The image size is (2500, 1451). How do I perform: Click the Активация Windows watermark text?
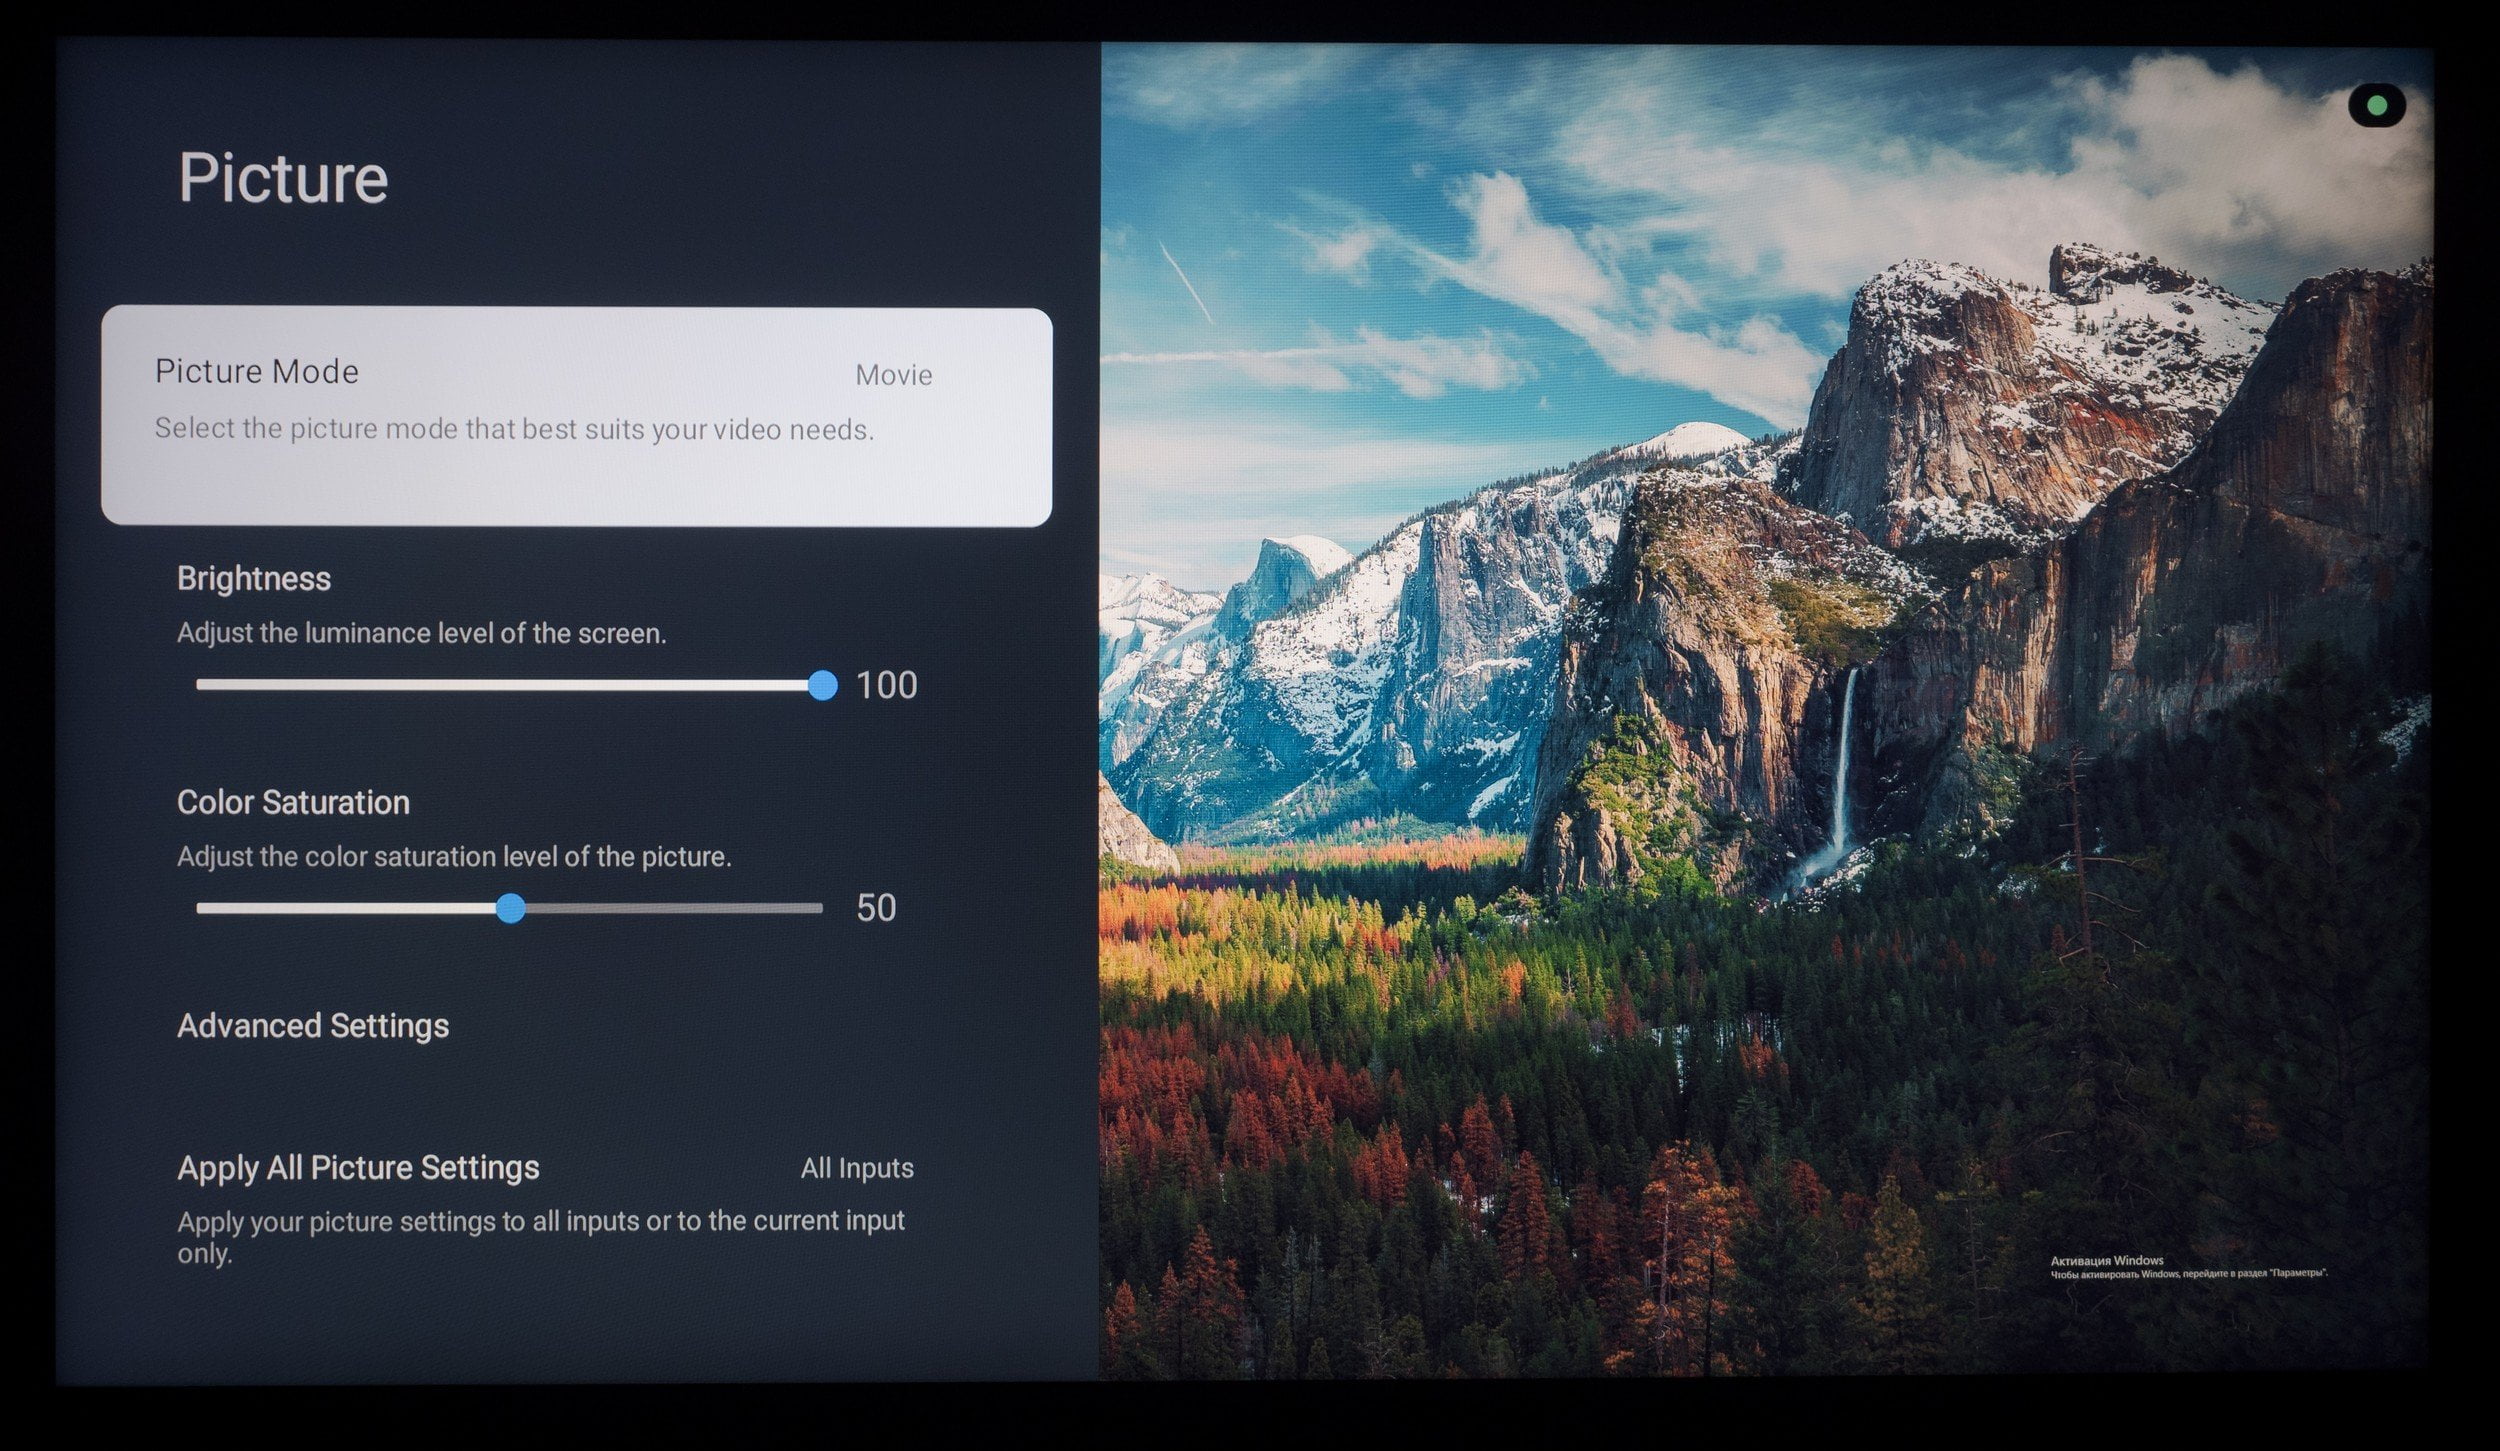click(x=2107, y=1261)
